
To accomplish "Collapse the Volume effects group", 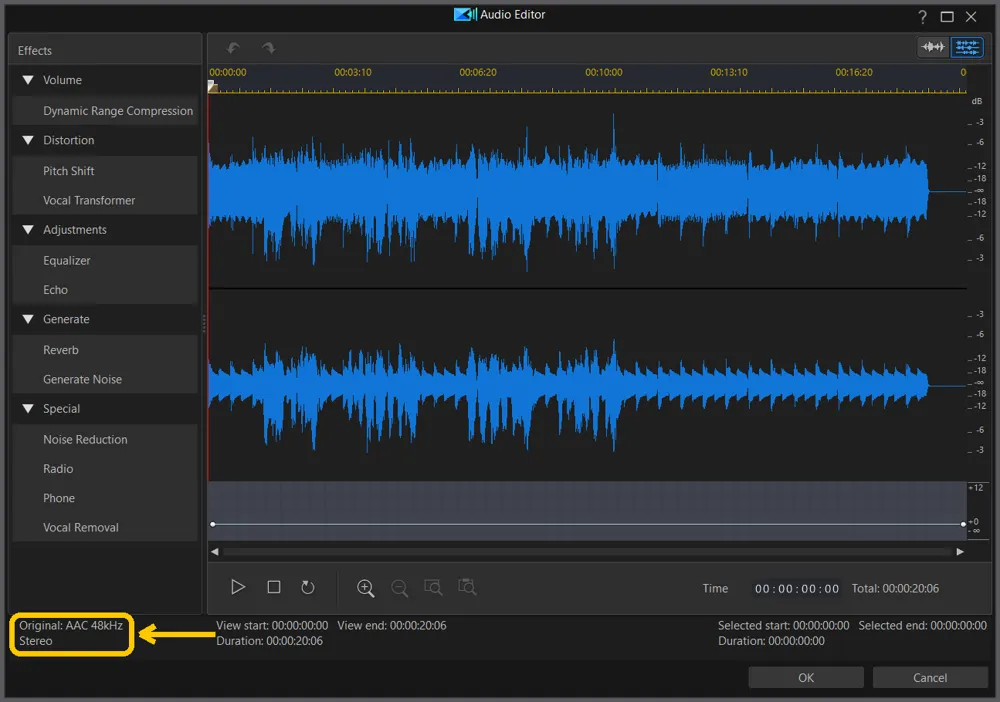I will [x=28, y=80].
